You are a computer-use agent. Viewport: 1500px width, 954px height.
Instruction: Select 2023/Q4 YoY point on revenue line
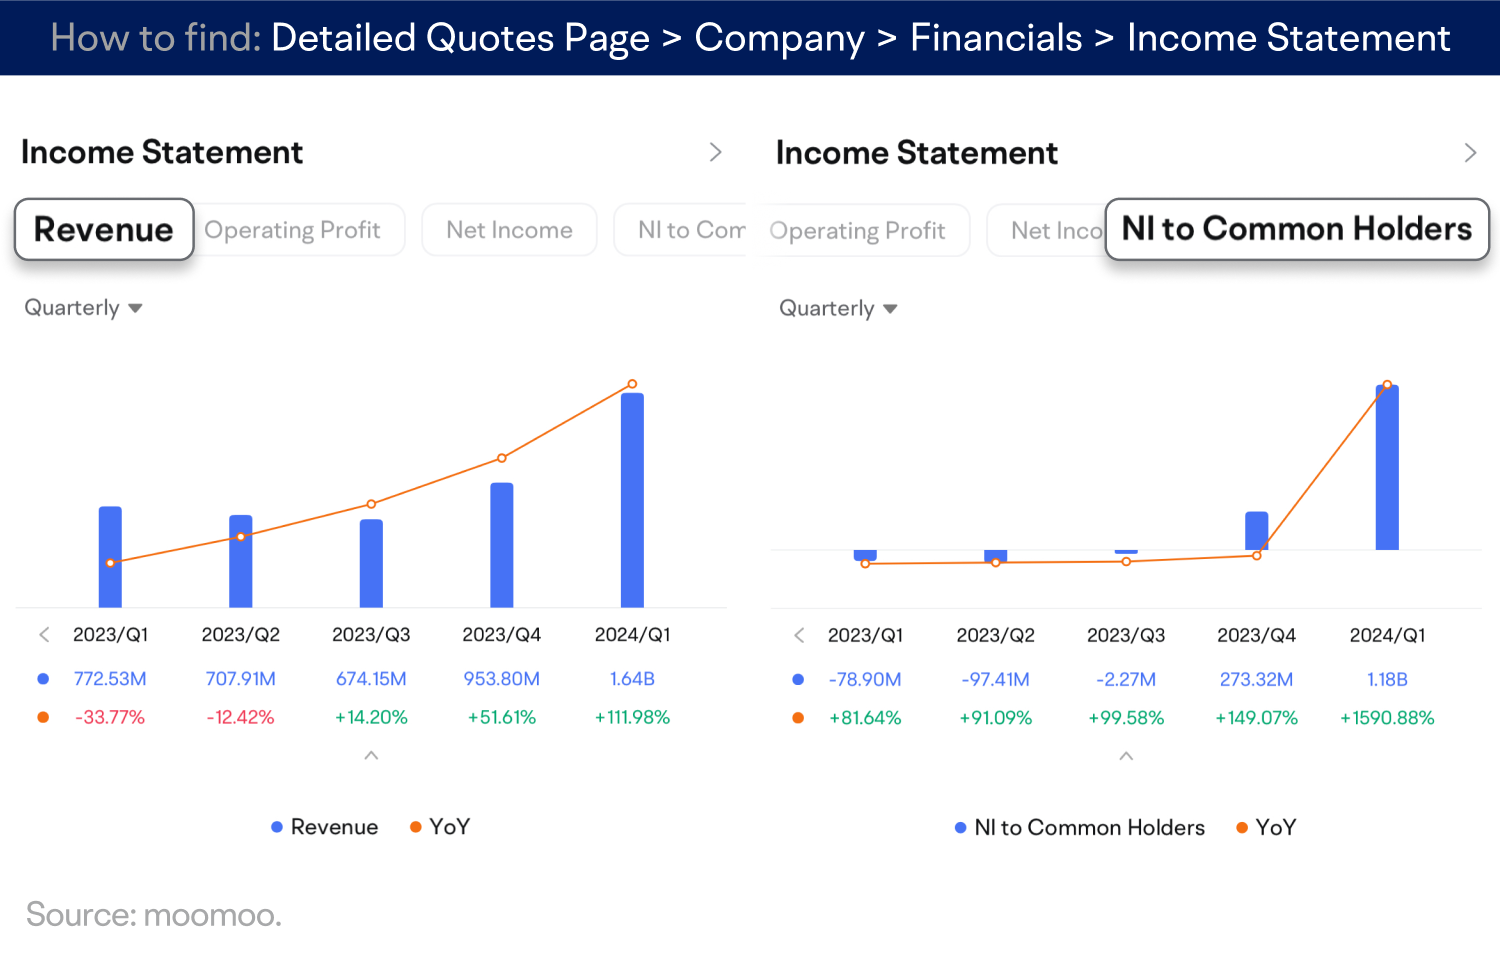pyautogui.click(x=502, y=458)
